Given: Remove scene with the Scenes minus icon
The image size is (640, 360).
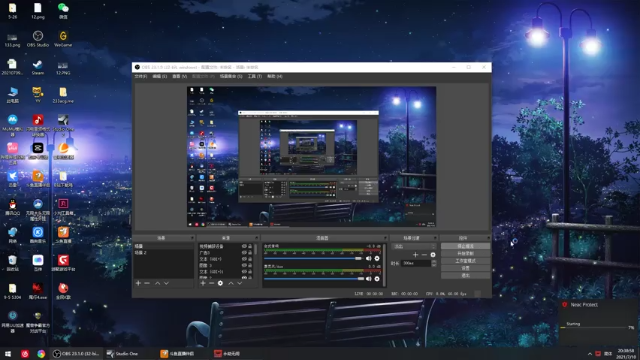Looking at the screenshot, I should [147, 283].
